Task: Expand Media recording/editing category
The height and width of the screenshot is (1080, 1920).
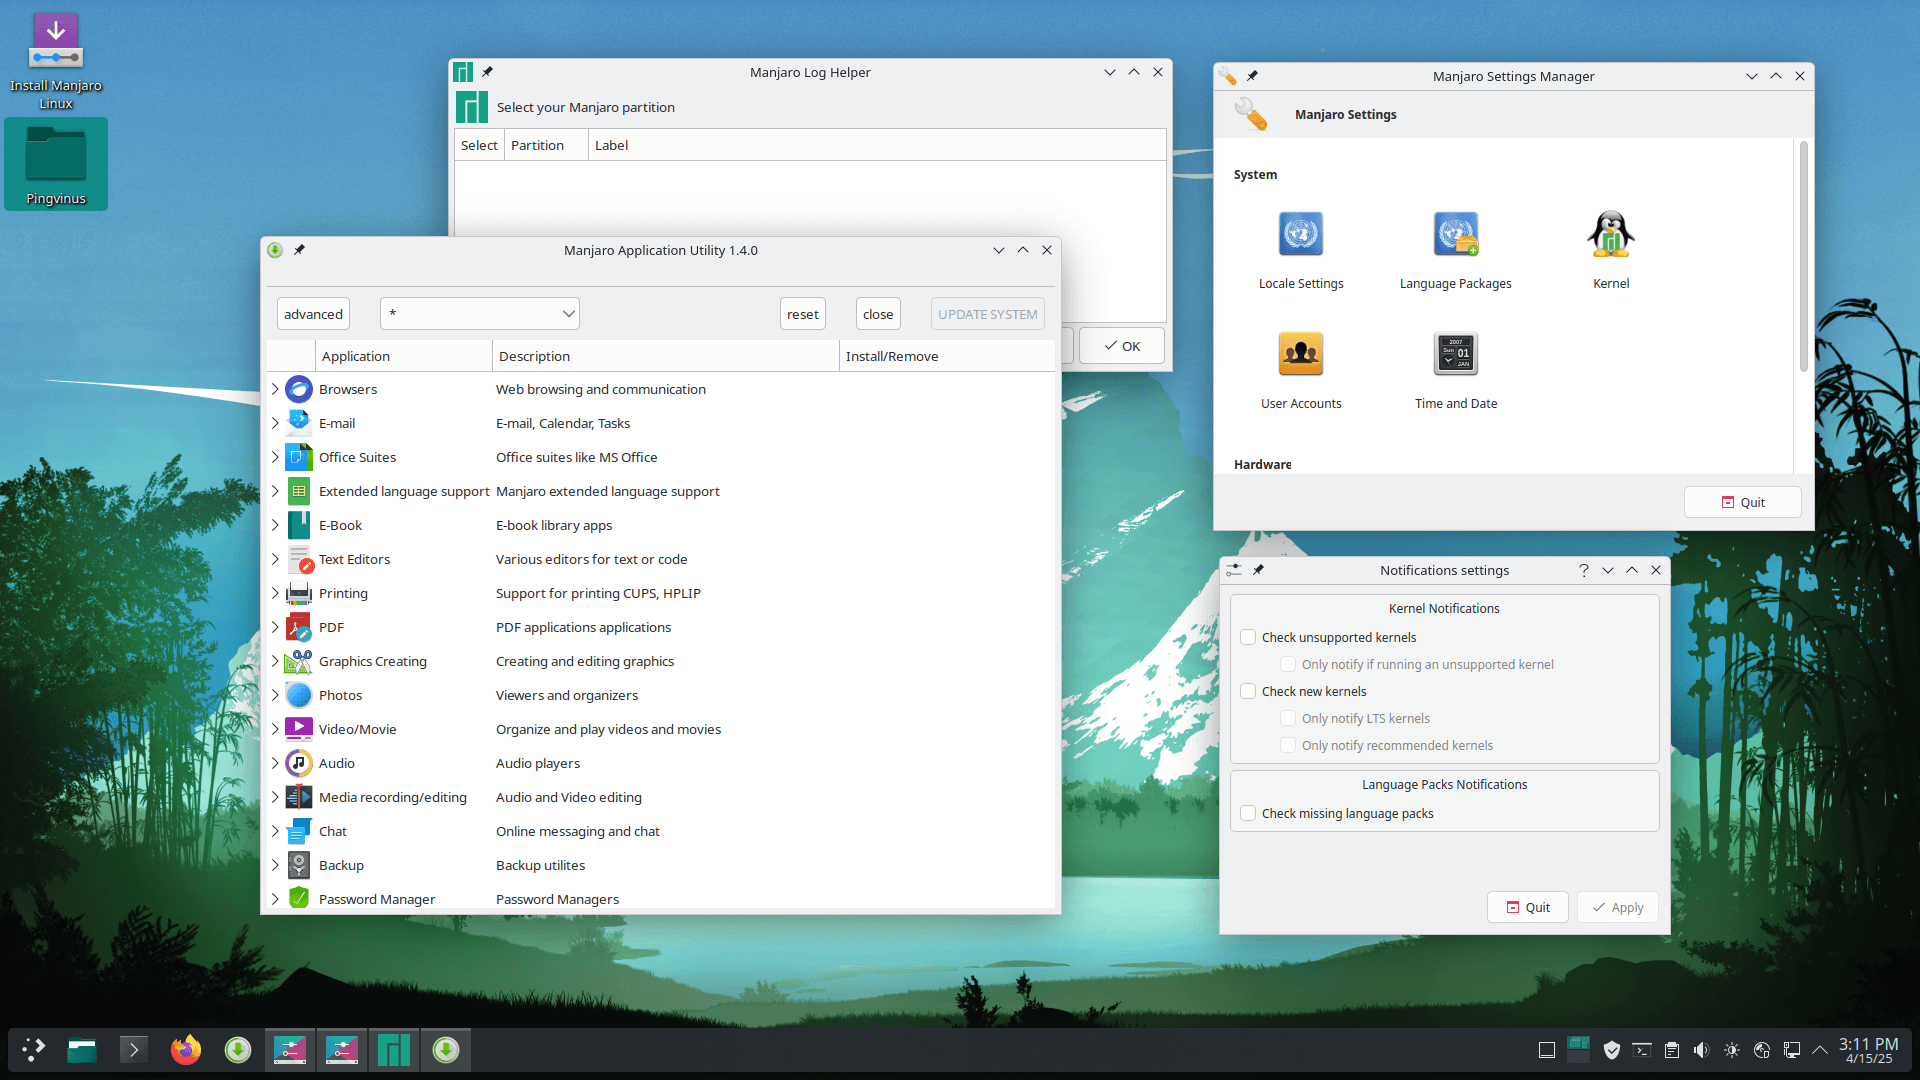Action: tap(275, 797)
